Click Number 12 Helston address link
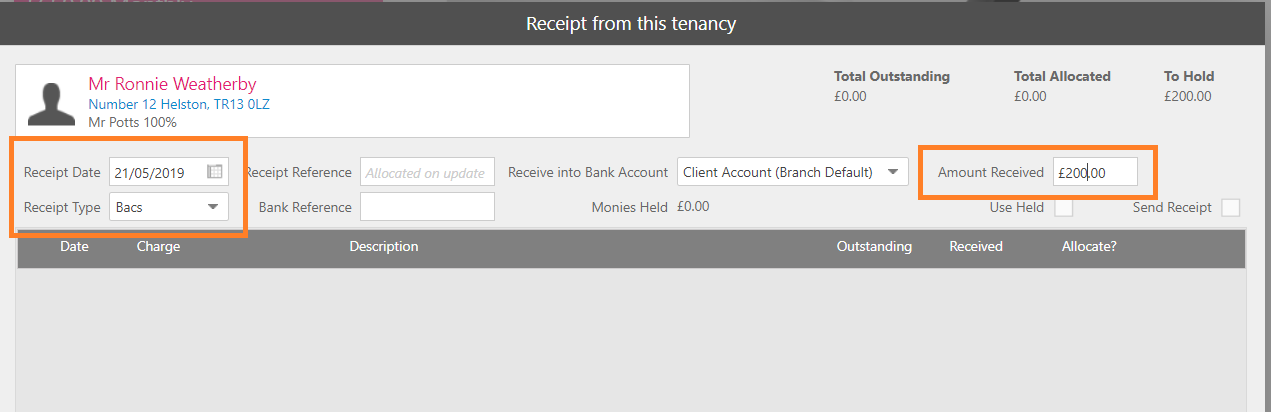This screenshot has width=1271, height=418. point(179,104)
